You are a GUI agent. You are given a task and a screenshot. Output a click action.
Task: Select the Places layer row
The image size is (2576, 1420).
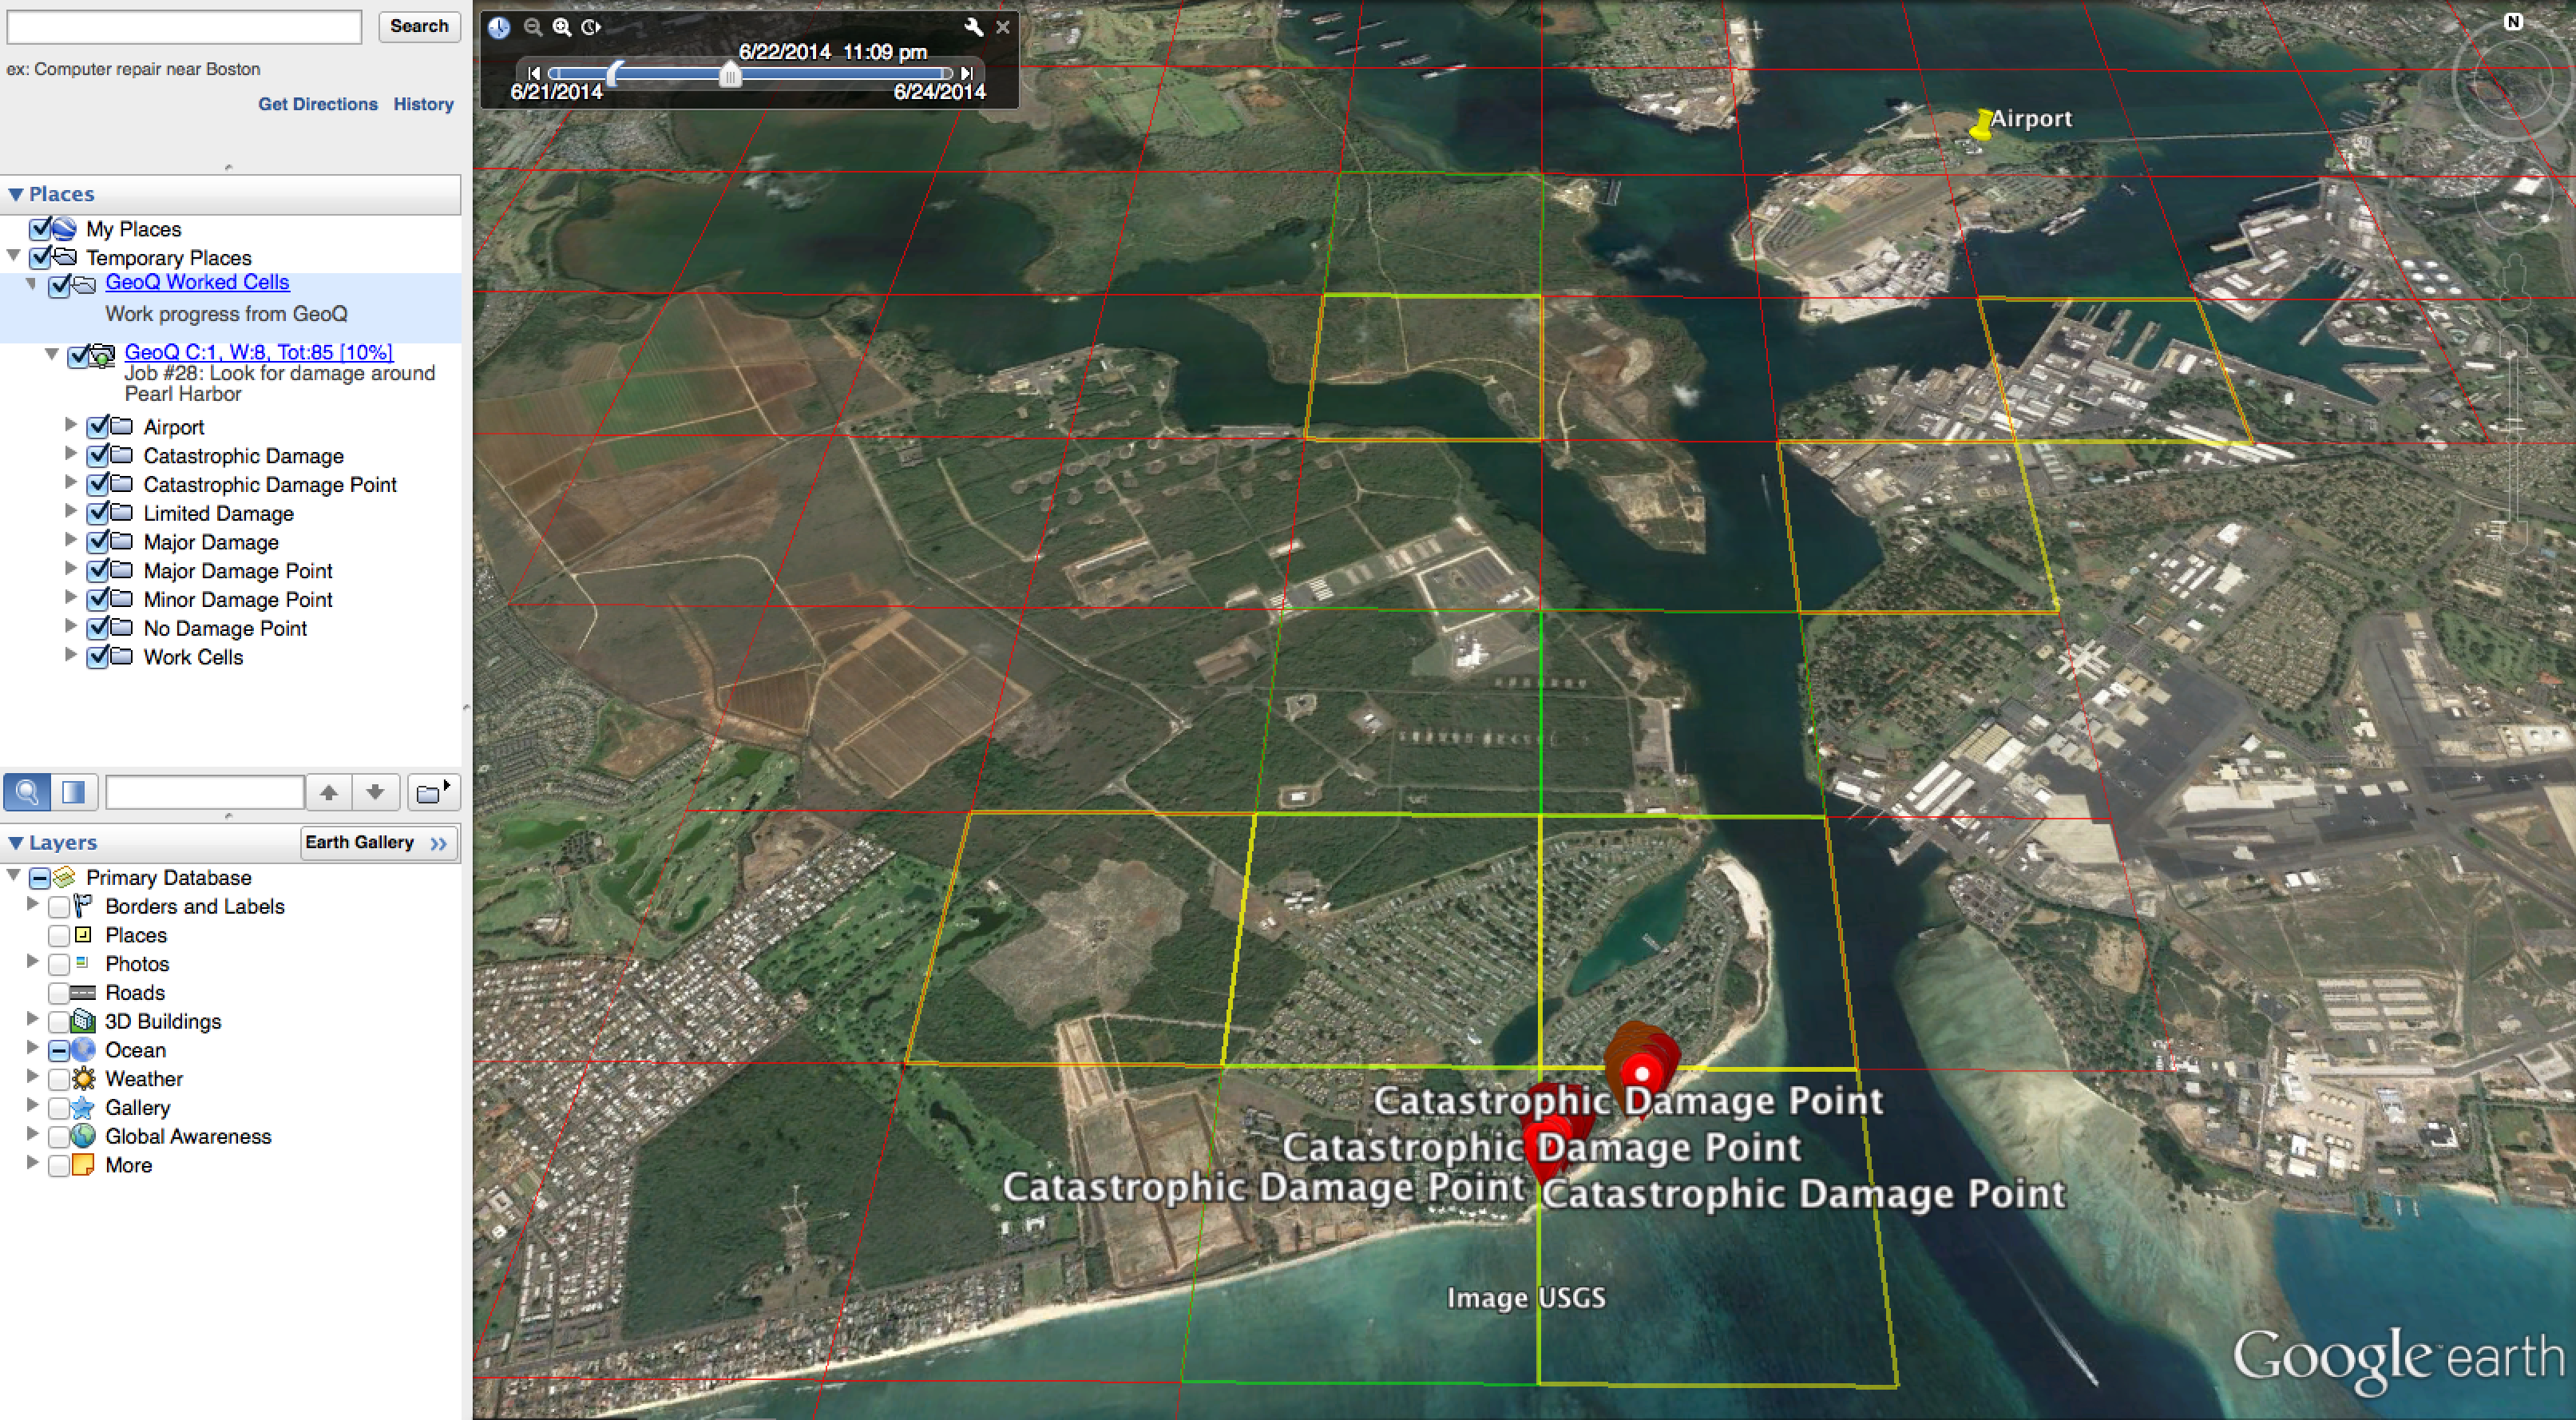(x=136, y=935)
